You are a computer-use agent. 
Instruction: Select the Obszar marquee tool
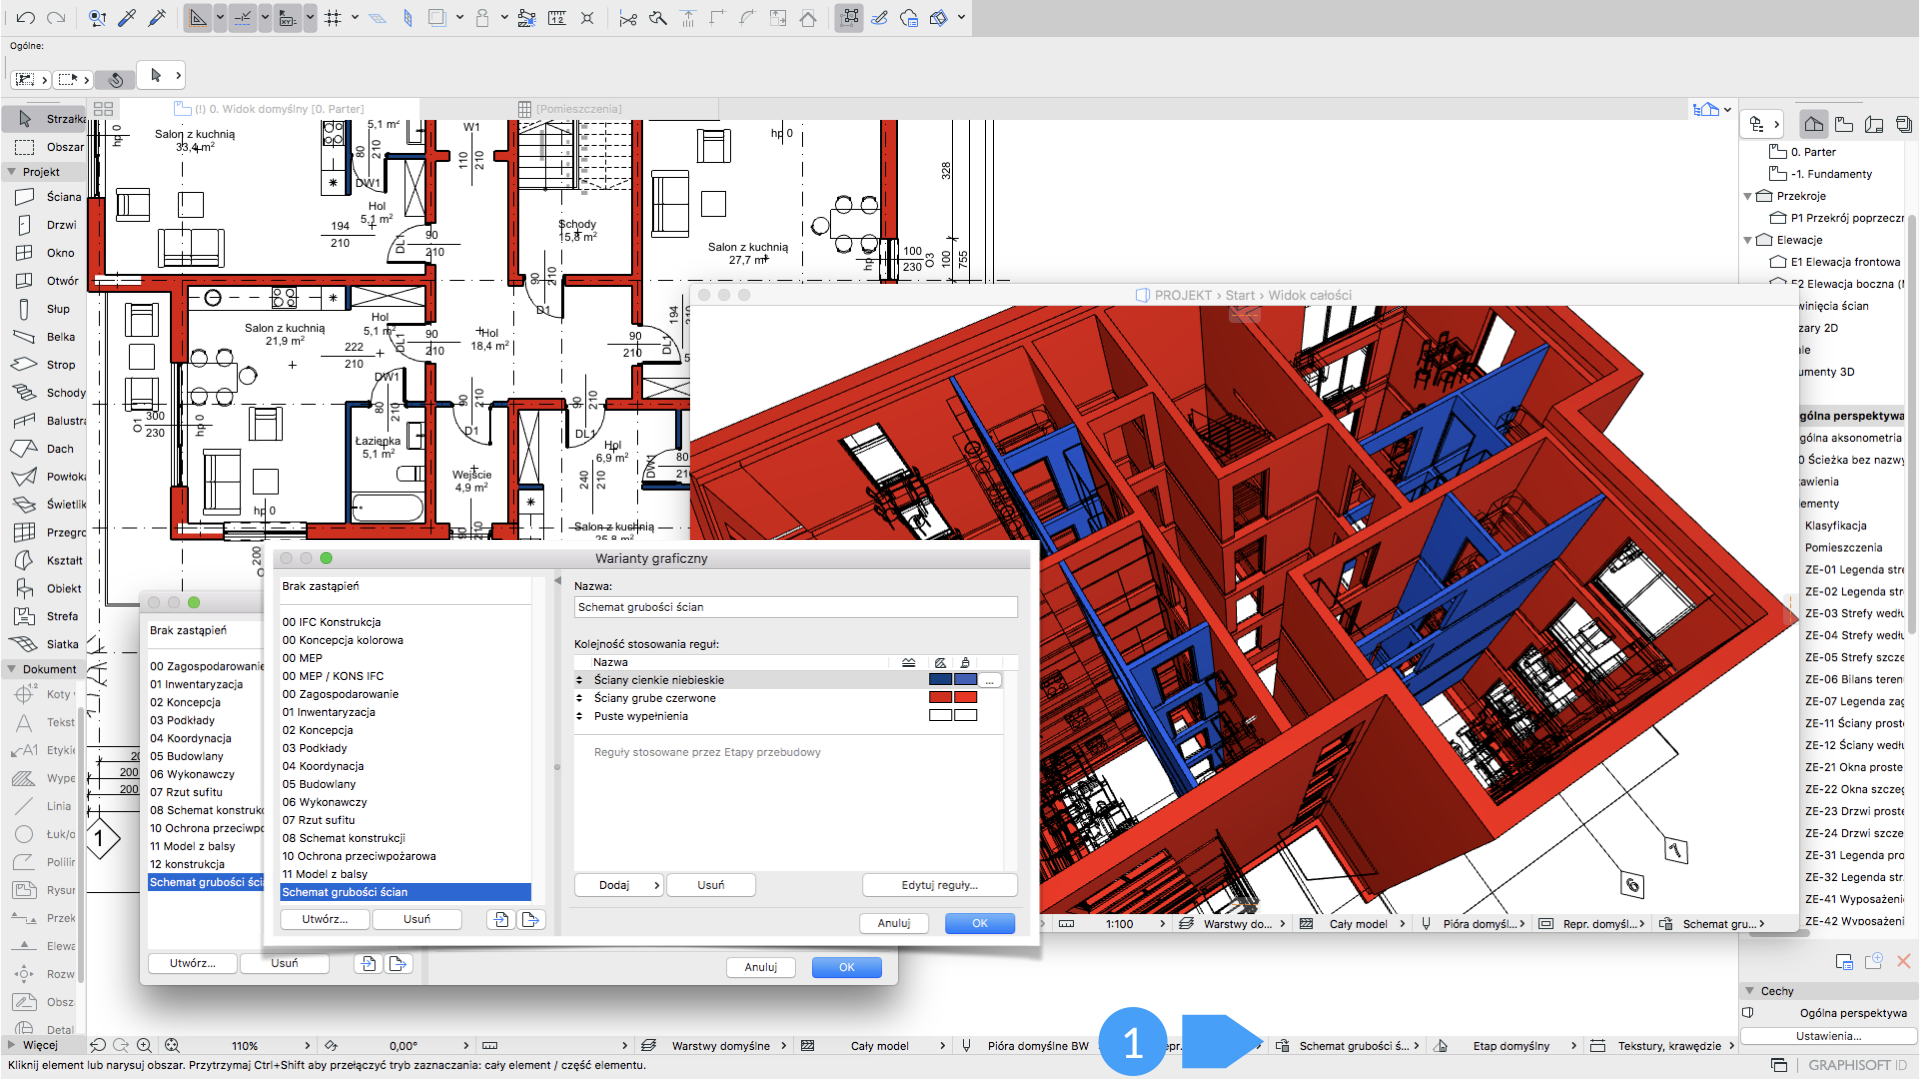[44, 147]
